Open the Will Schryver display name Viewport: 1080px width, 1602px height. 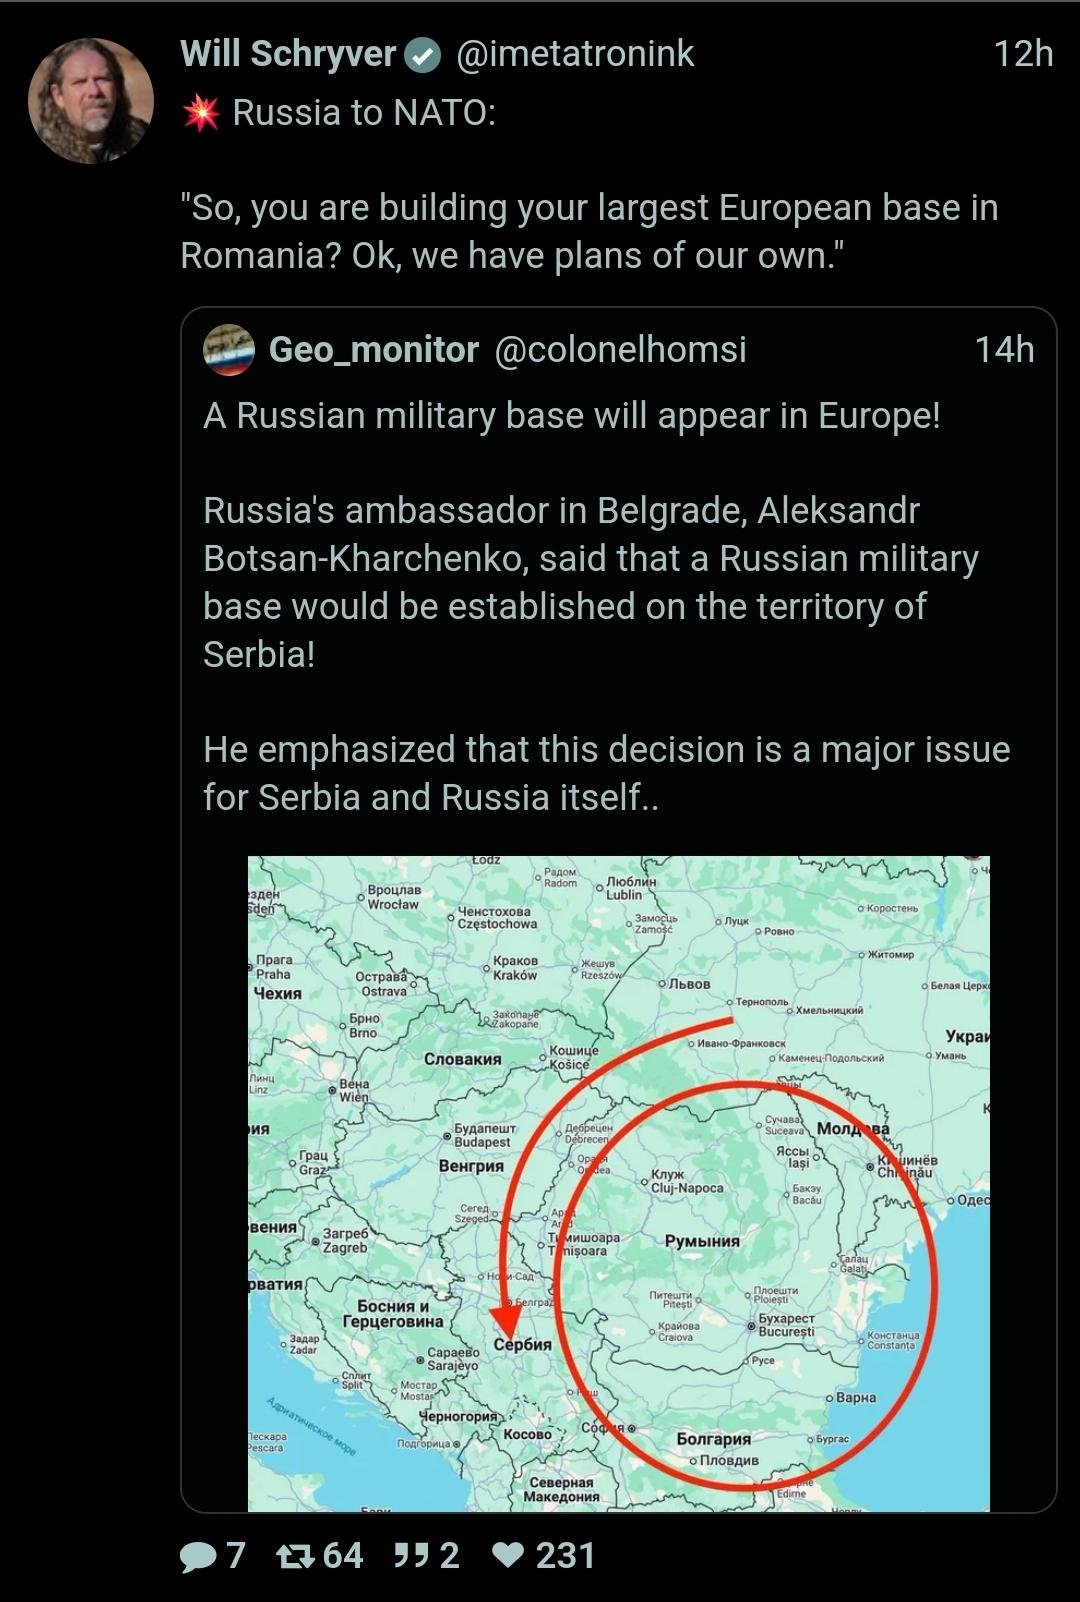coord(288,54)
